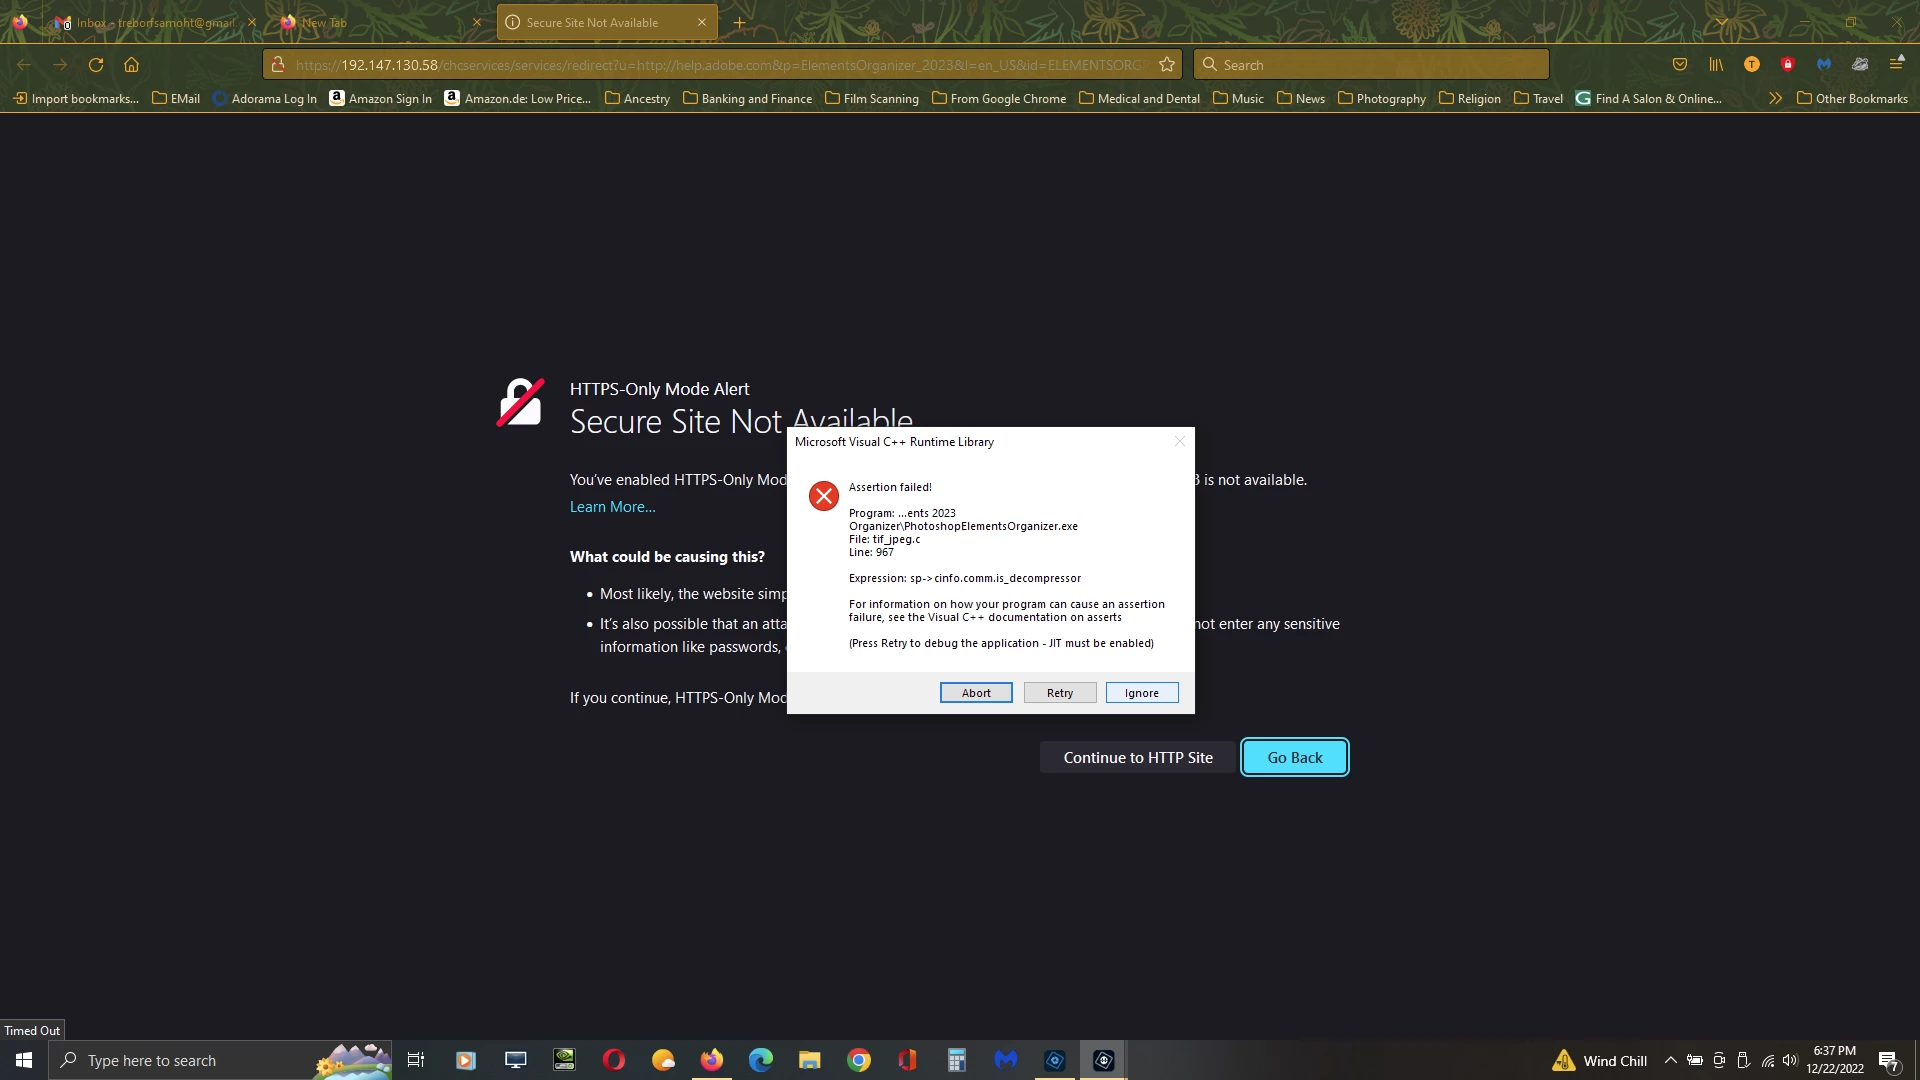Open the Firefox Library icon
Screen dimensions: 1920x1080
point(1716,65)
